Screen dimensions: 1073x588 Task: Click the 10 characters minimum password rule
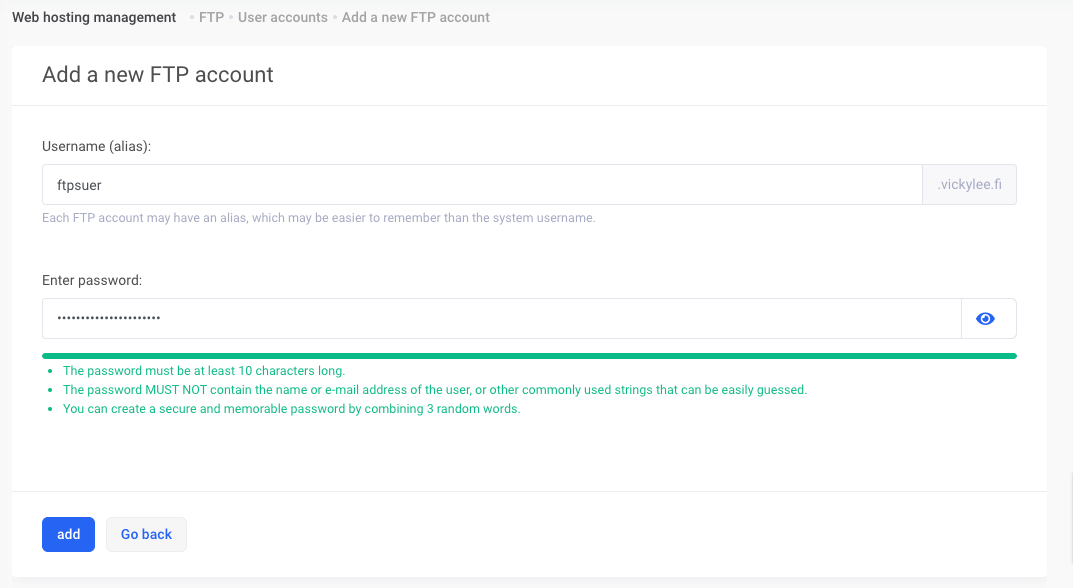(x=204, y=371)
